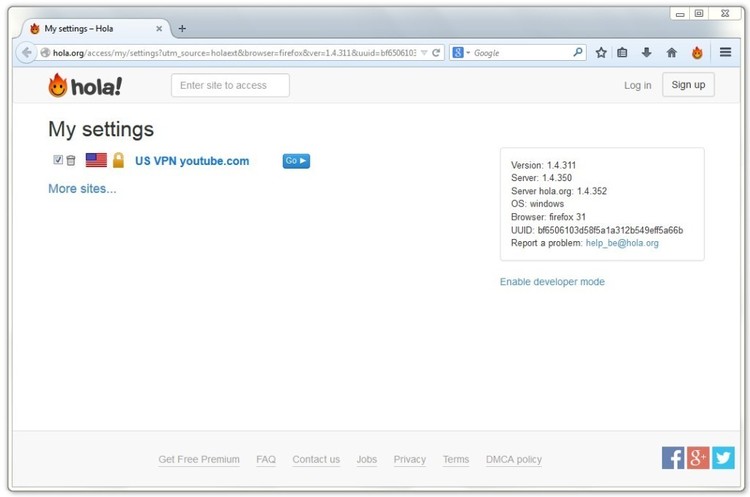The width and height of the screenshot is (750, 497).
Task: Open Hola Twitter icon
Action: tap(723, 458)
